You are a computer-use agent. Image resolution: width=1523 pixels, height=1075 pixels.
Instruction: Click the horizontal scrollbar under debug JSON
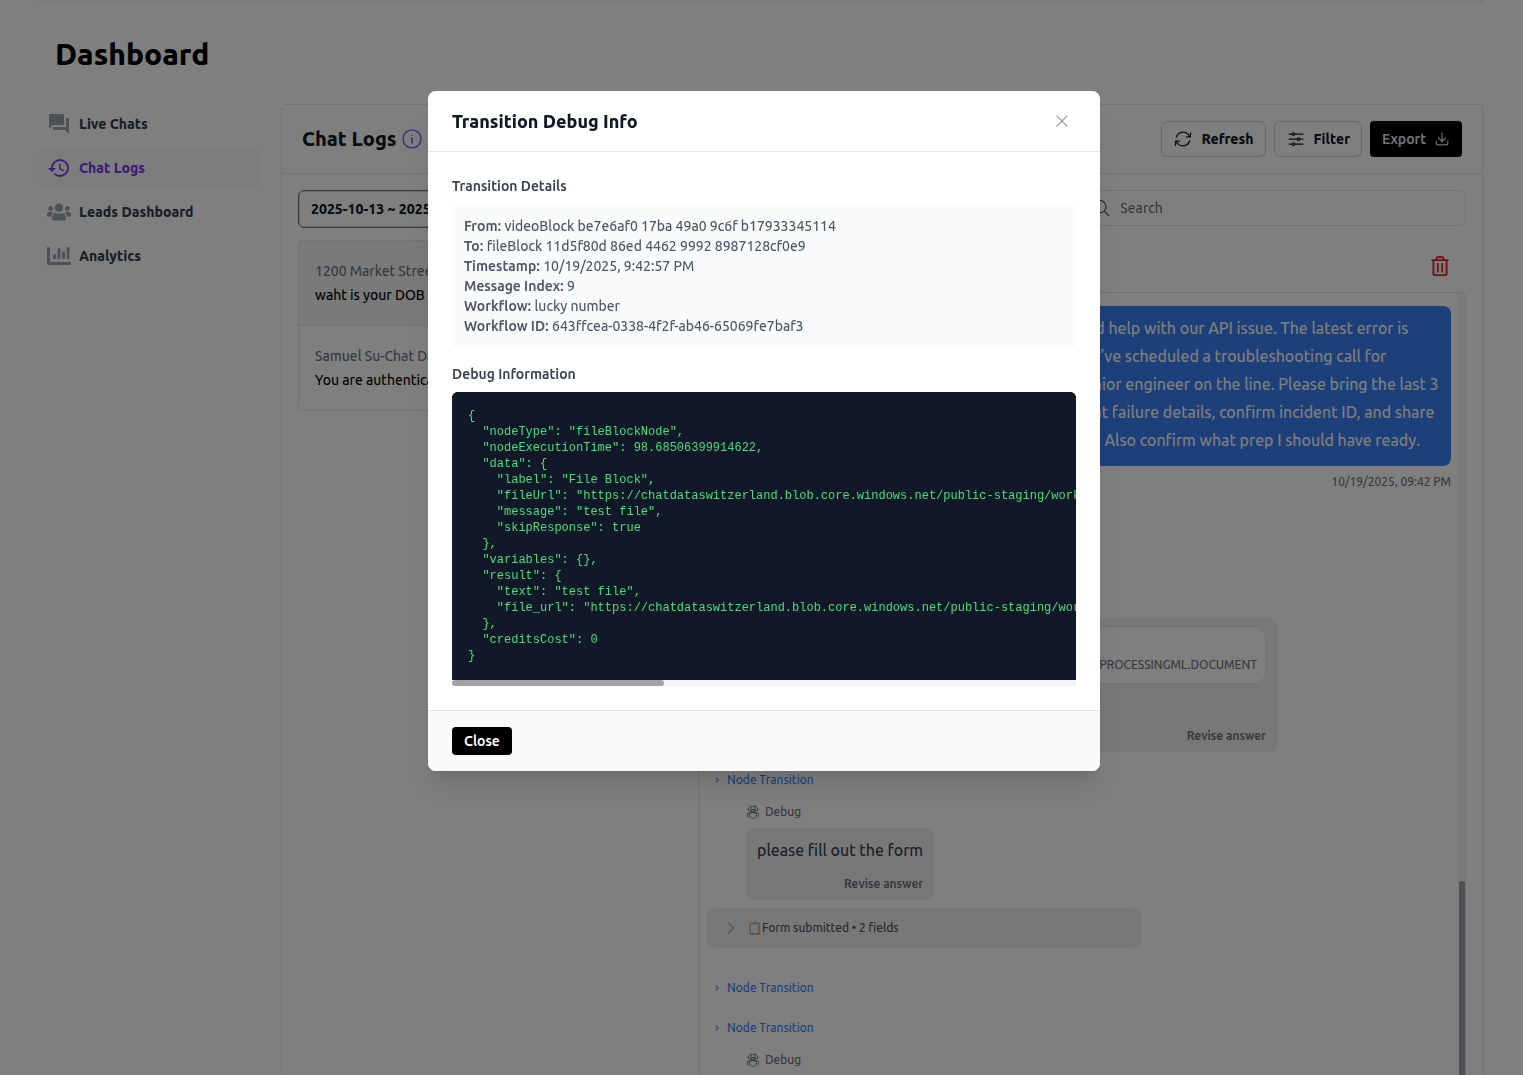(558, 683)
